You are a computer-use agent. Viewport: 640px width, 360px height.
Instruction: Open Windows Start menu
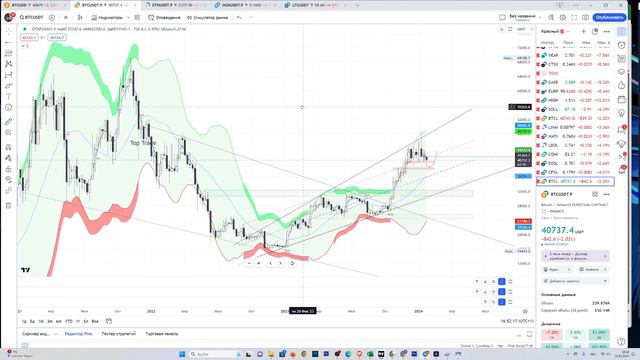click(182, 354)
